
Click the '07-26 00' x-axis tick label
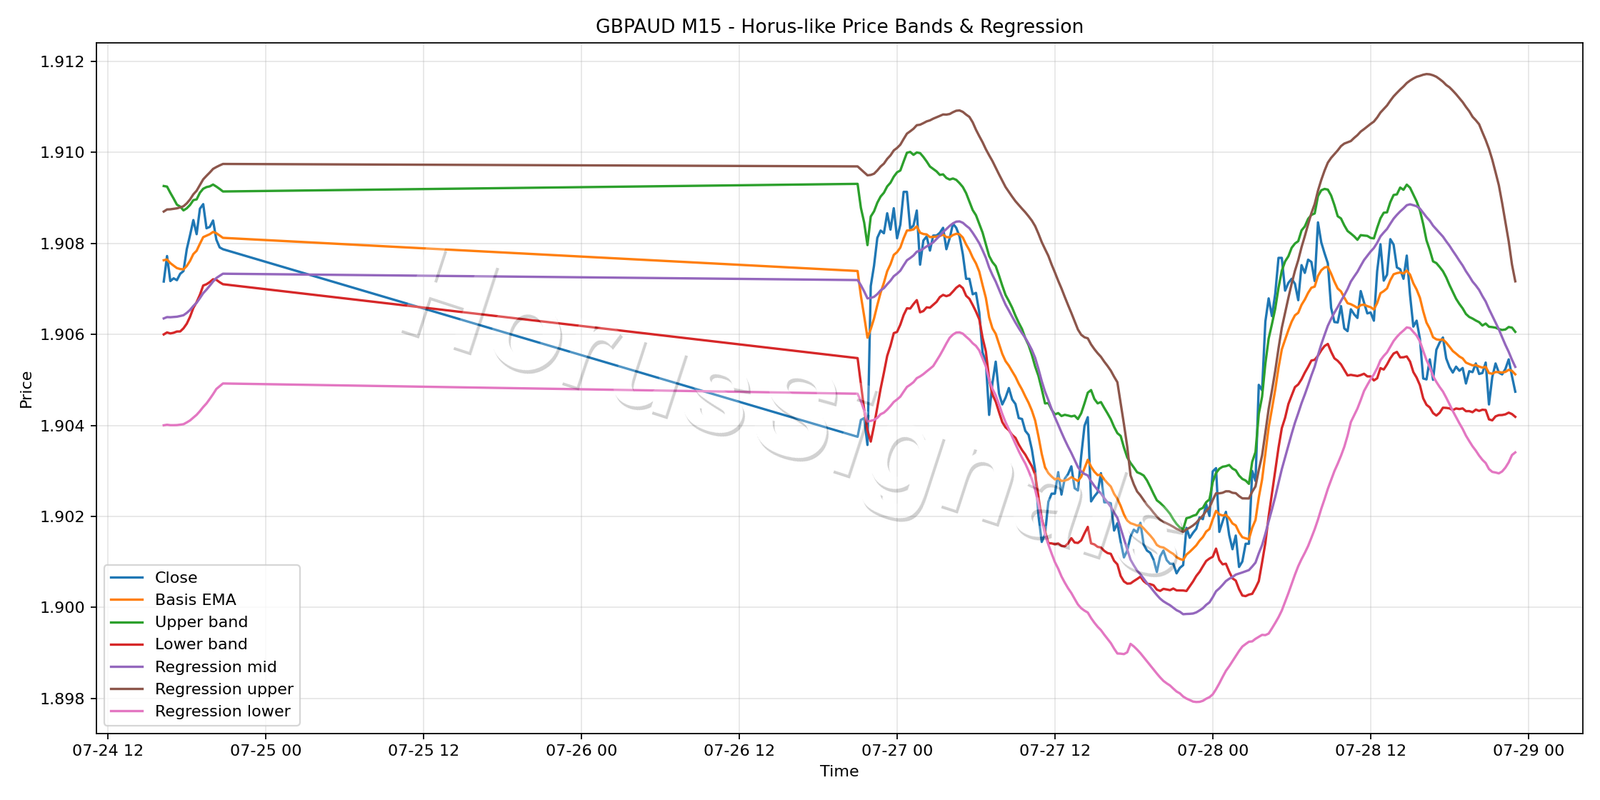coord(581,751)
